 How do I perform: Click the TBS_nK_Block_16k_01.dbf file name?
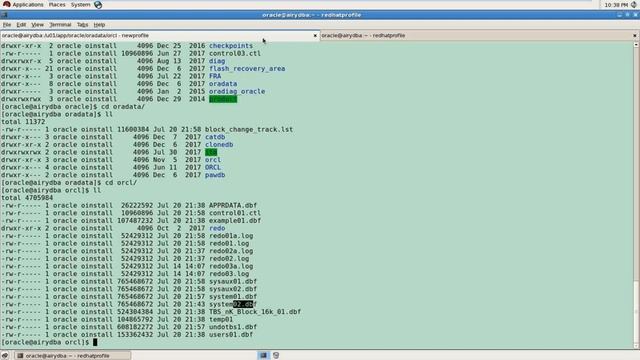[255, 312]
